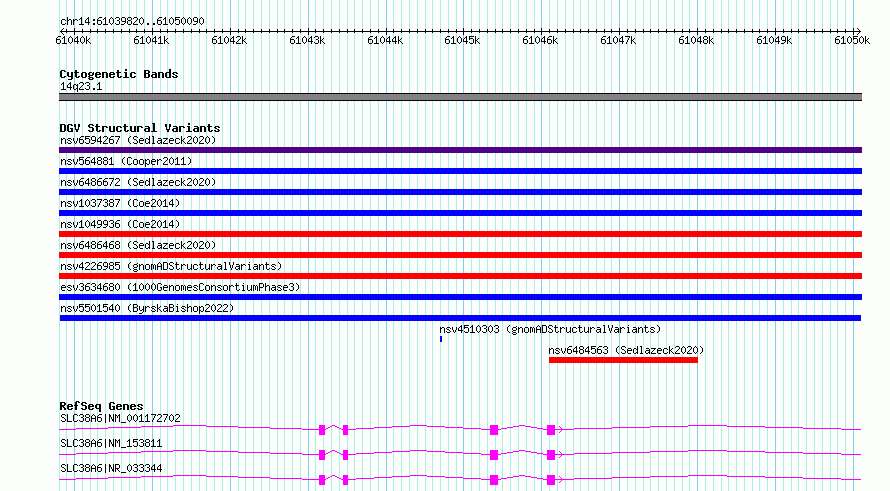
Task: Open esv3634680 (1000GenomesConsortiumPhase3) label
Action: [x=180, y=287]
